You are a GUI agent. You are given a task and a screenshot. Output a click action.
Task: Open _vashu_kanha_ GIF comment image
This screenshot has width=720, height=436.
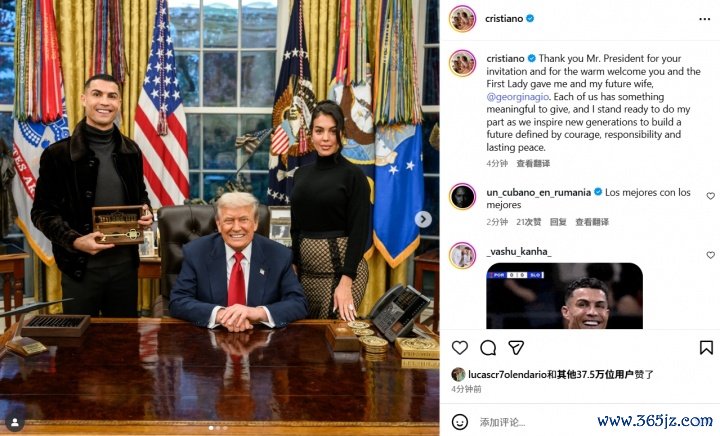564,296
